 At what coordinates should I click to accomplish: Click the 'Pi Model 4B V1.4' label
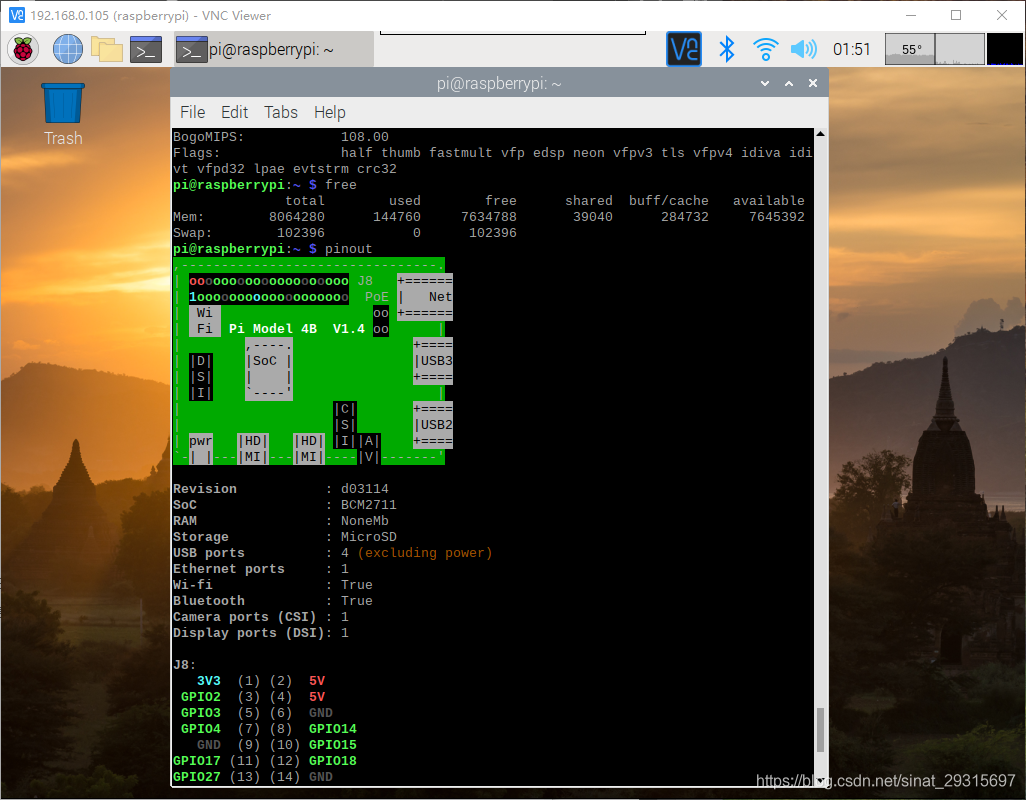(296, 328)
